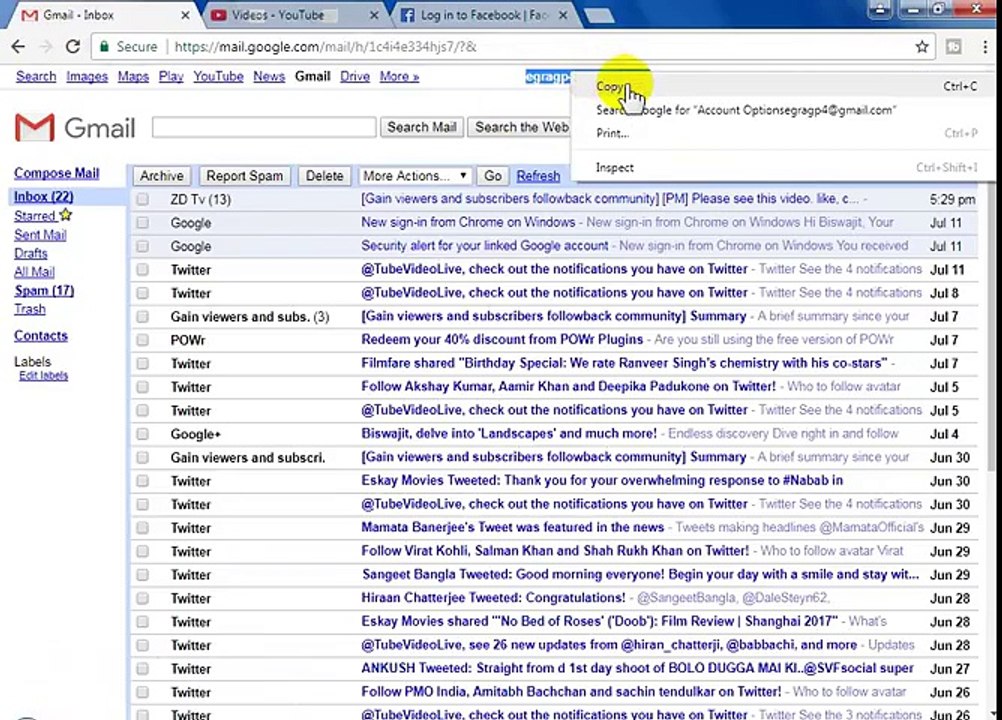This screenshot has height=720, width=1002.
Task: Click the Report Spam button
Action: [x=245, y=176]
